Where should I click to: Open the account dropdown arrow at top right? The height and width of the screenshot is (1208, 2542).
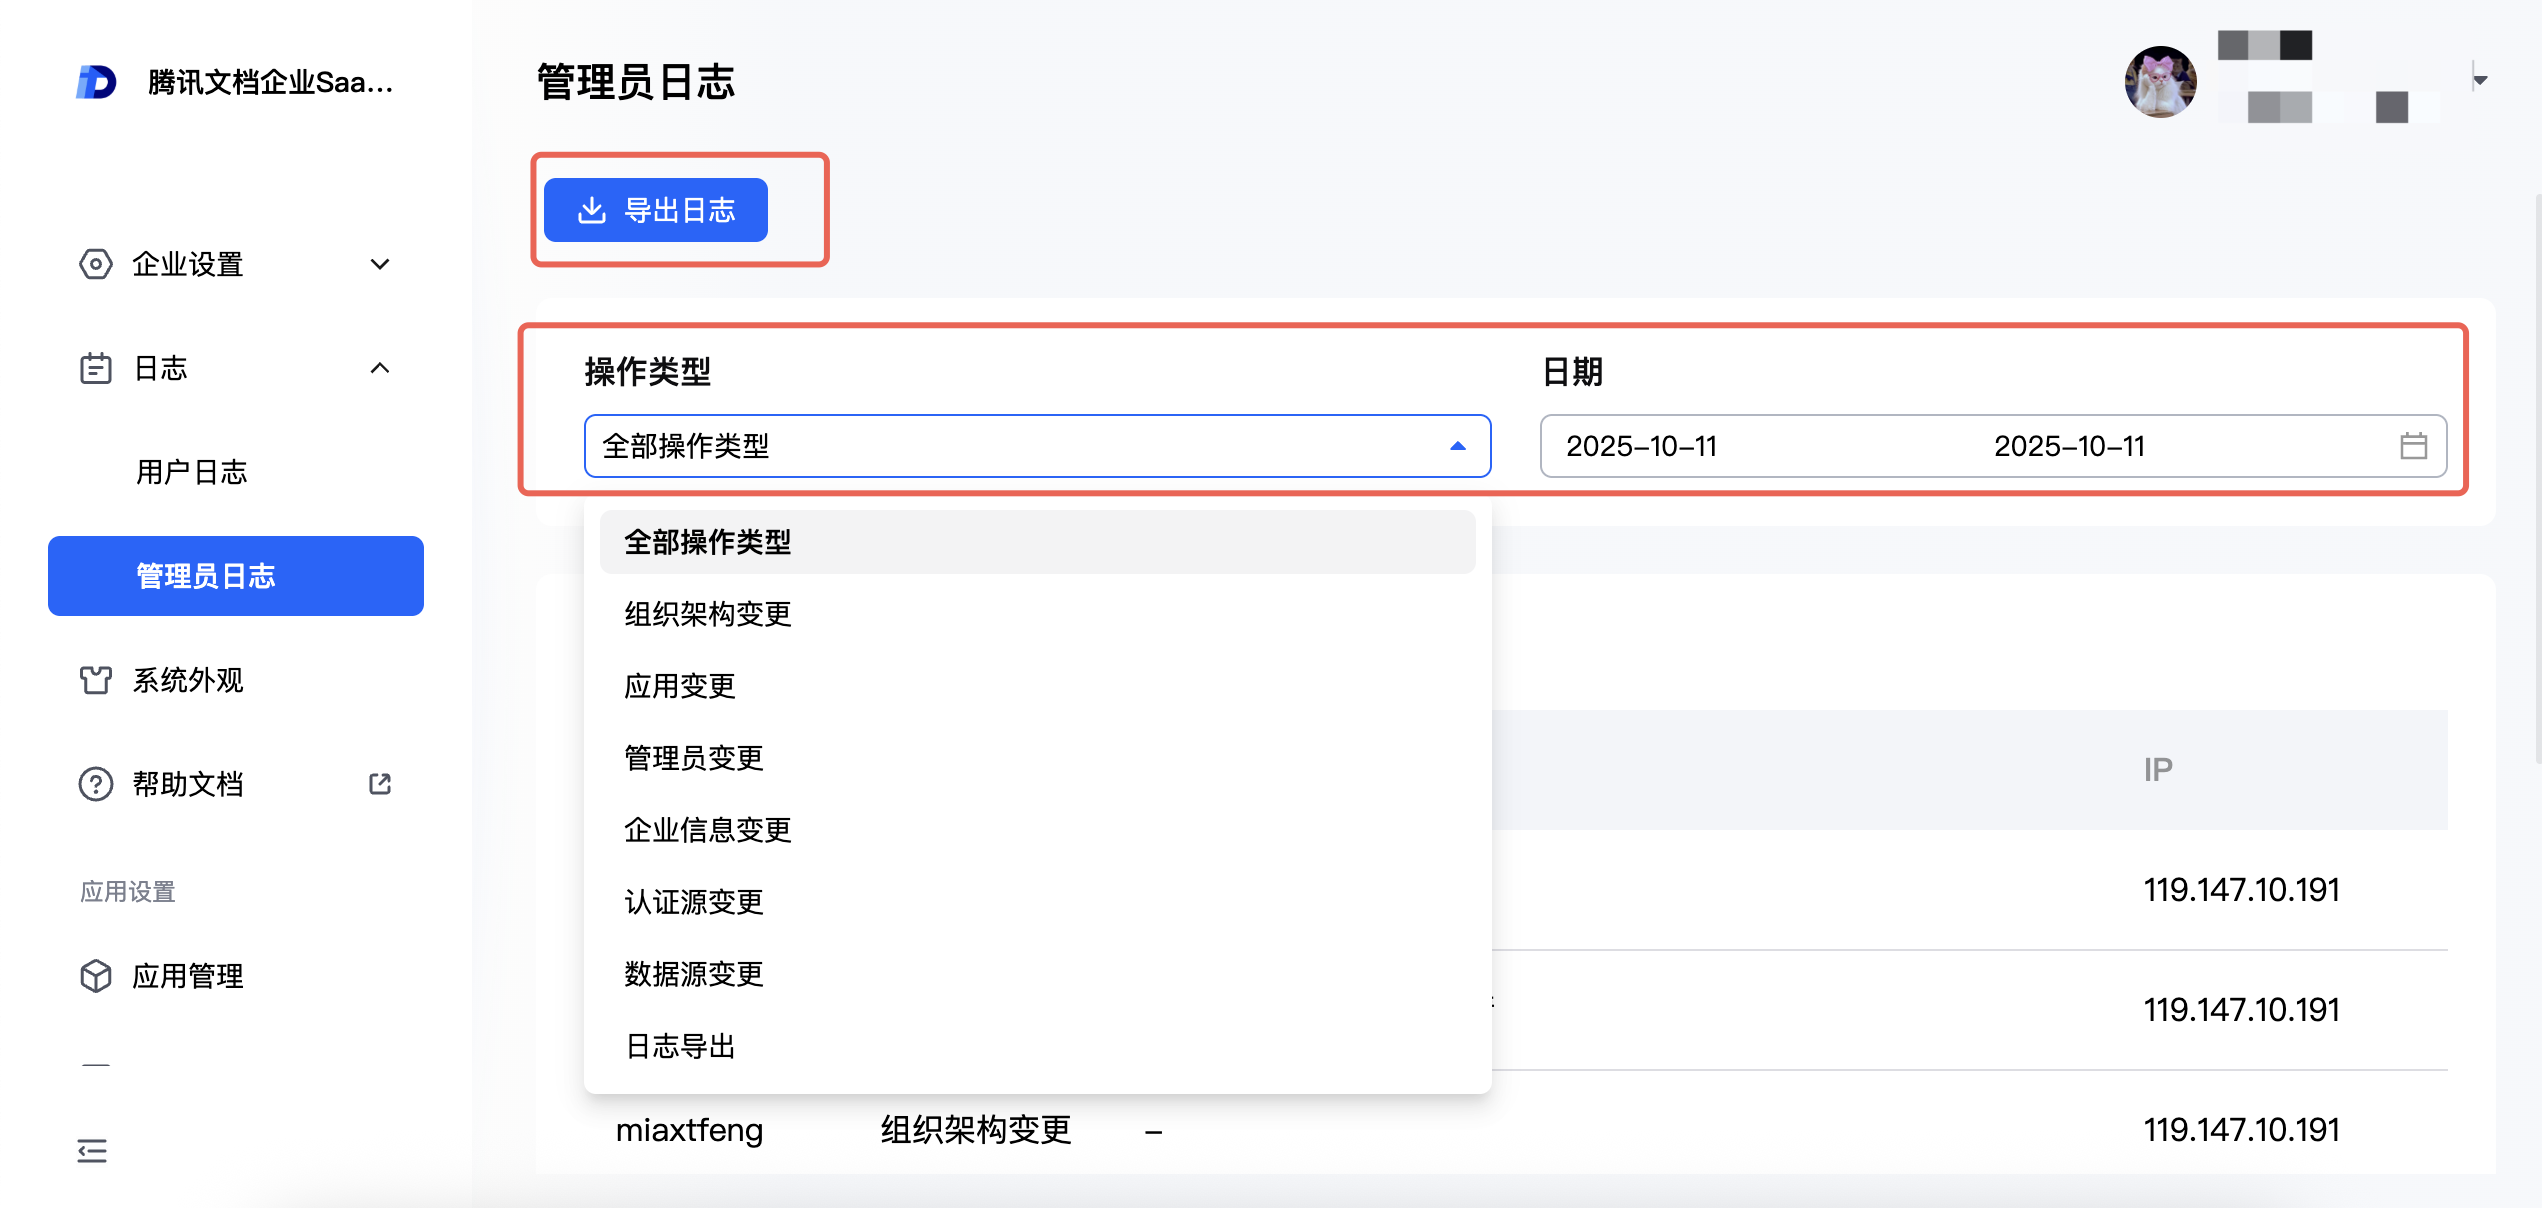(x=2480, y=80)
